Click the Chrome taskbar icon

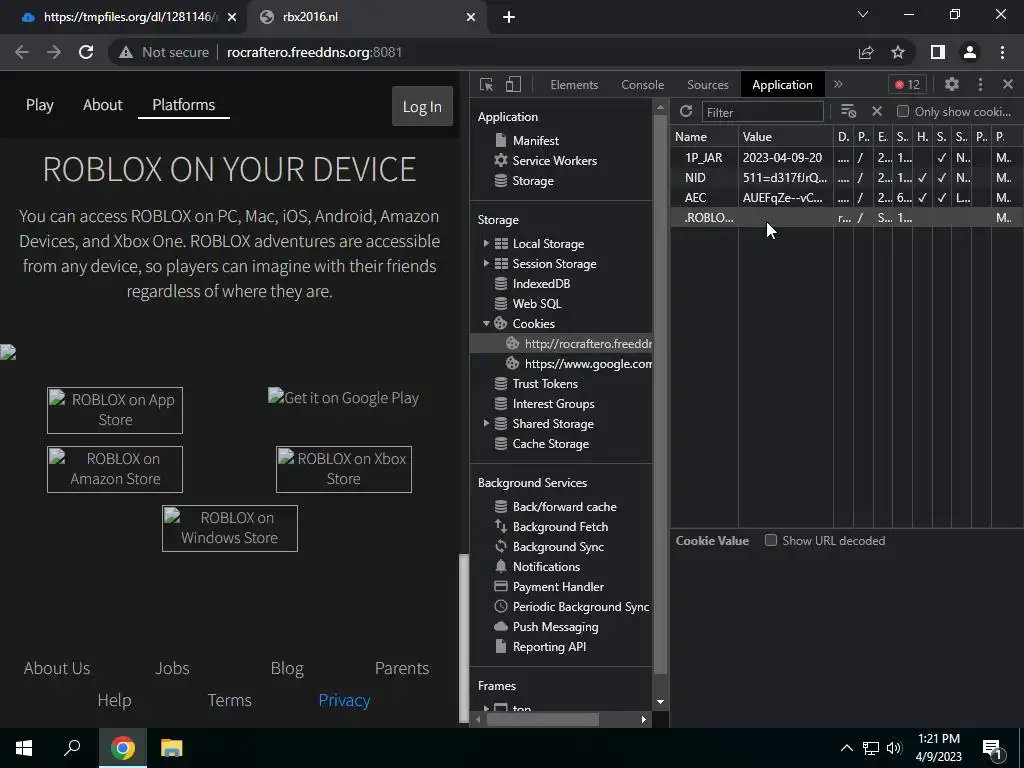click(x=123, y=748)
